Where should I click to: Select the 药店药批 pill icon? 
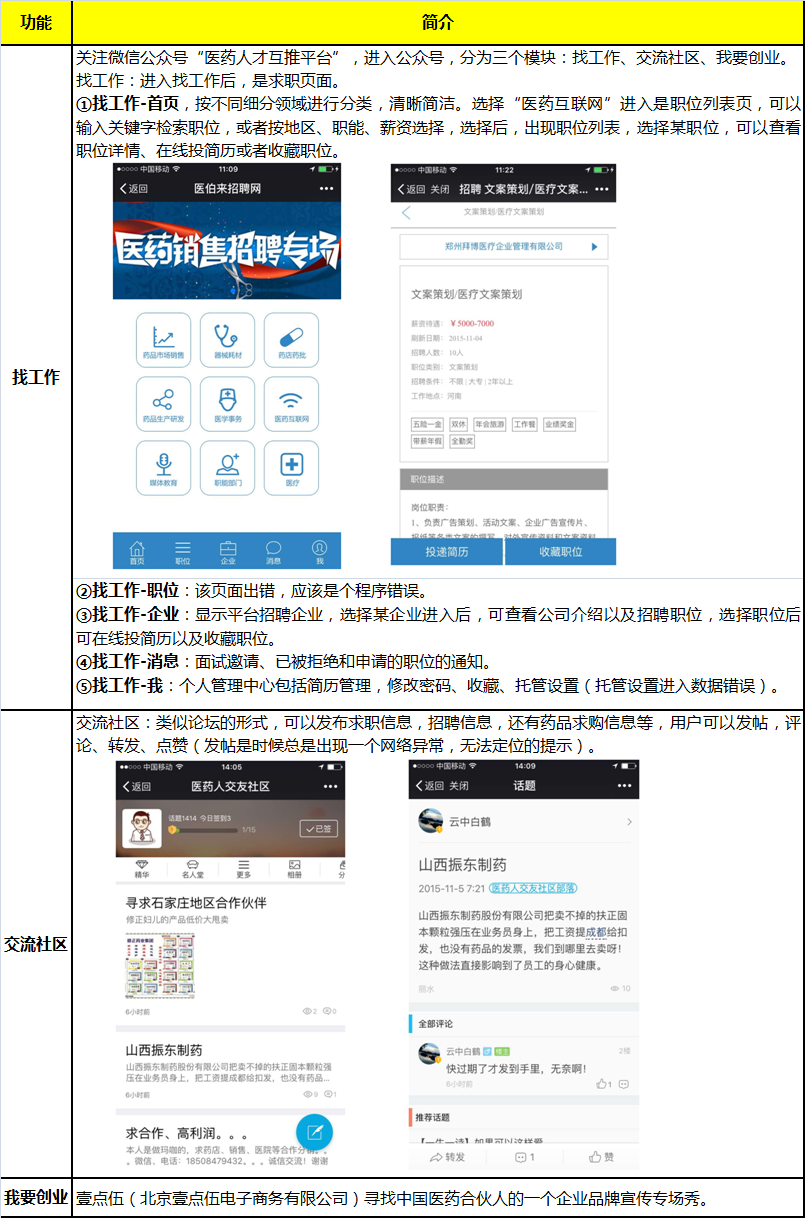291,340
